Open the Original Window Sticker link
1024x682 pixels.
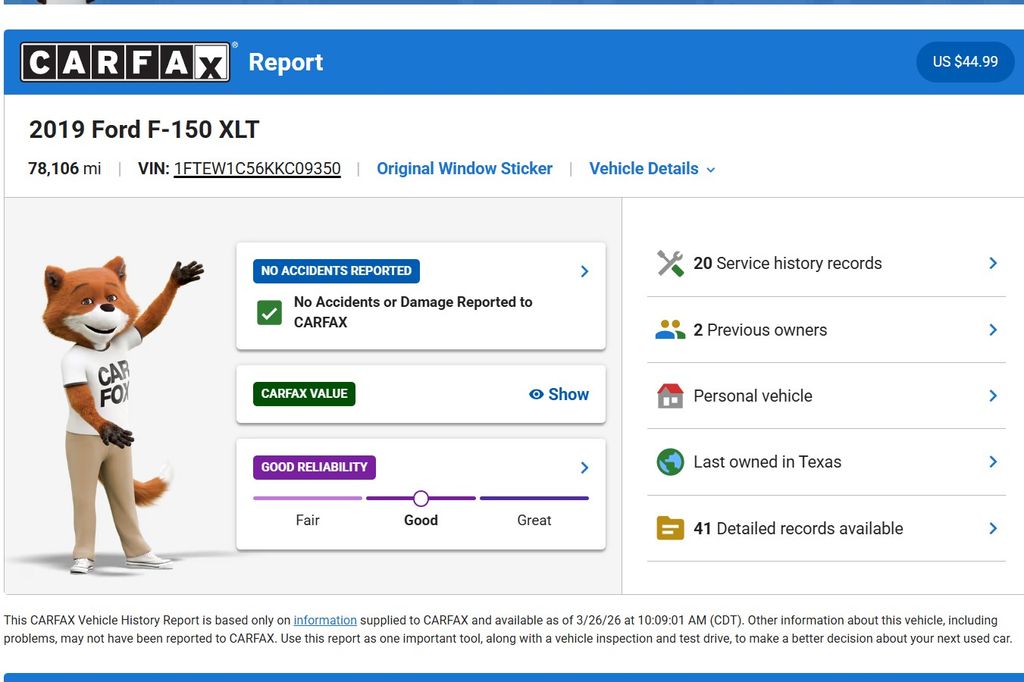click(464, 169)
